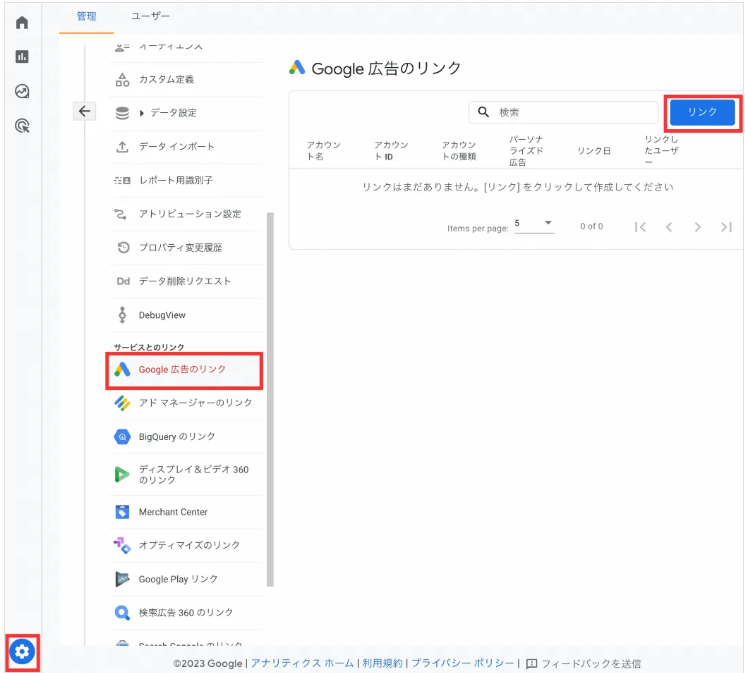The image size is (745, 673).
Task: Open 利用規約 footer link
Action: pos(382,663)
